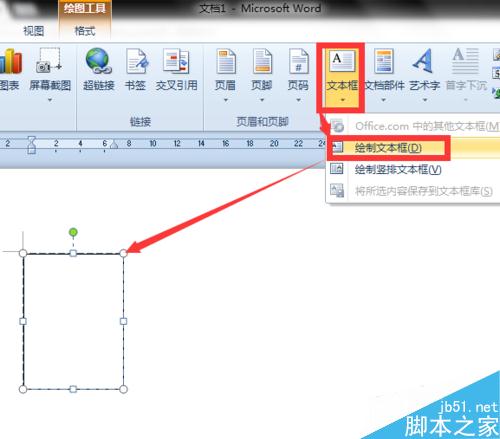This screenshot has height=439, width=500.
Task: Expand the 文本框 dropdown arrow
Action: (342, 100)
